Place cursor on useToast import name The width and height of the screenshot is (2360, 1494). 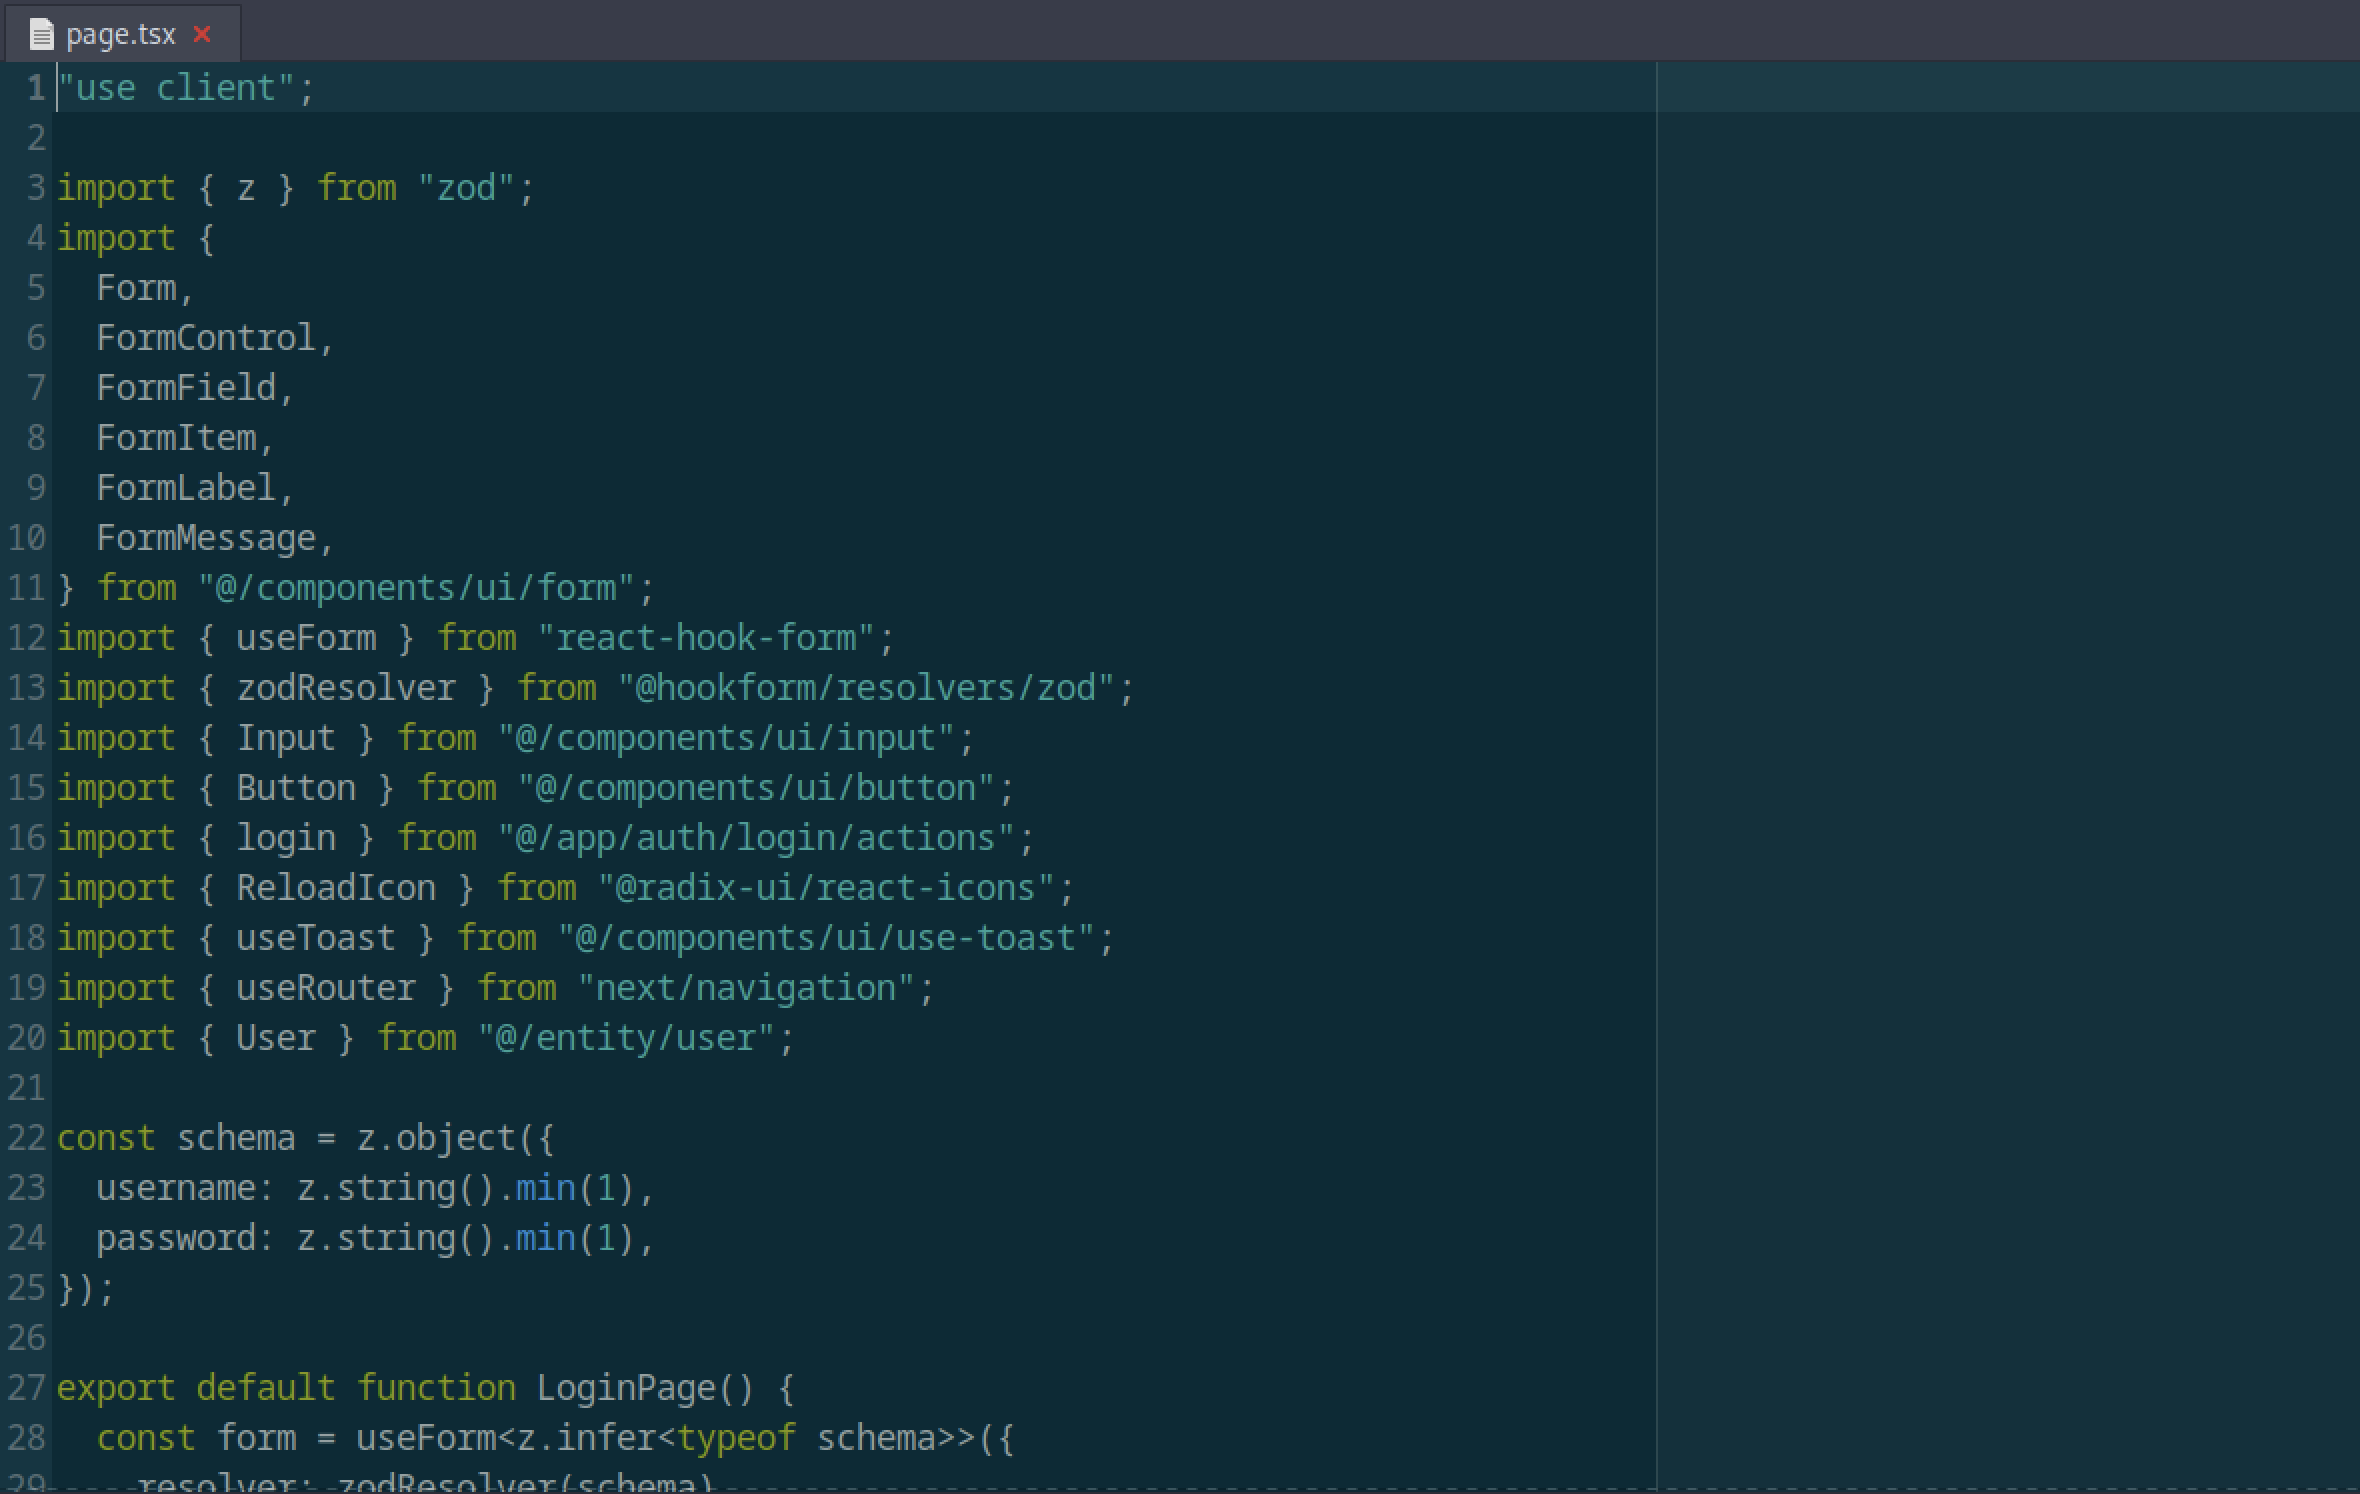pos(316,938)
